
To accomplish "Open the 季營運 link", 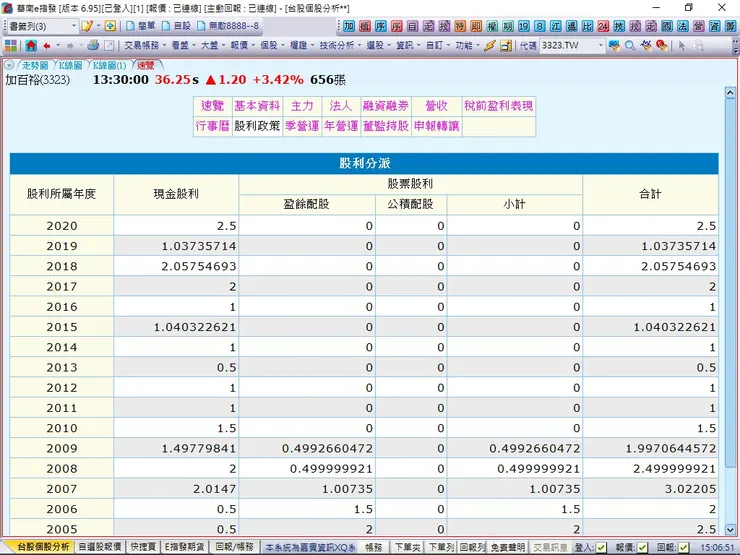I will (x=302, y=126).
